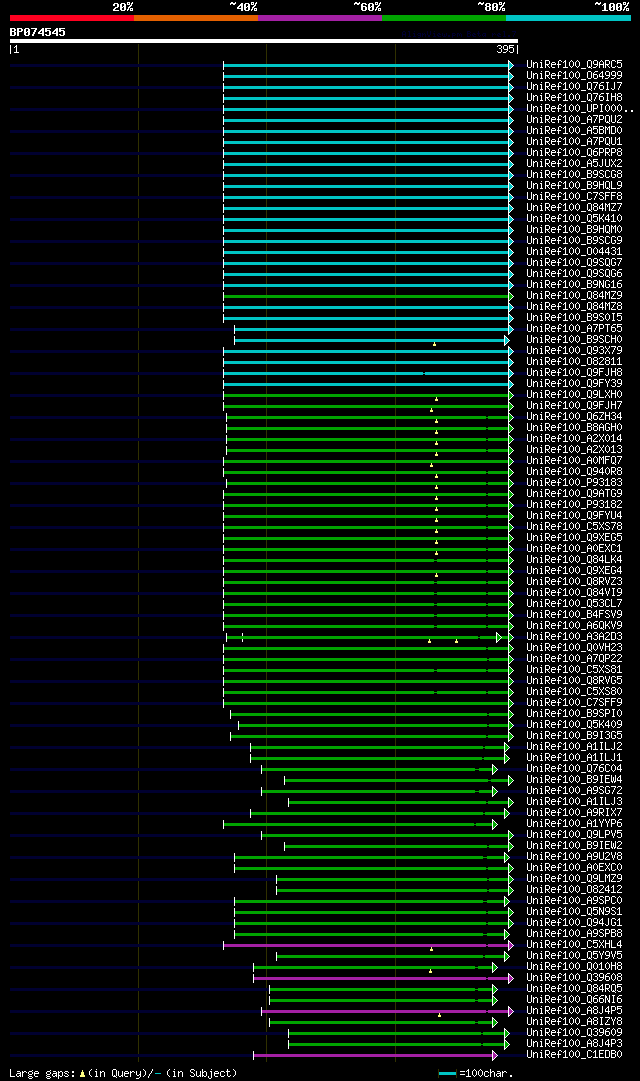Click the UniRef100_C1EDB0 label

(574, 1055)
